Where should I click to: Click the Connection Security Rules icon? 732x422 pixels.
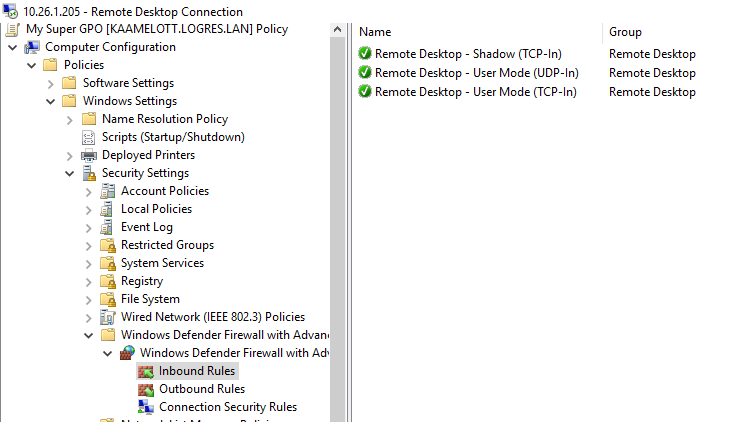click(146, 407)
